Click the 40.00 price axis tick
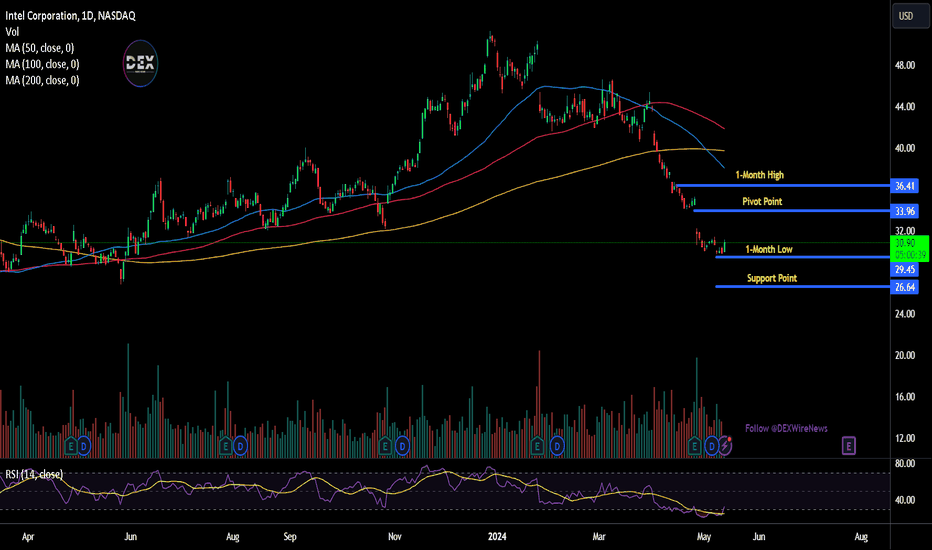The image size is (932, 550). tap(905, 149)
